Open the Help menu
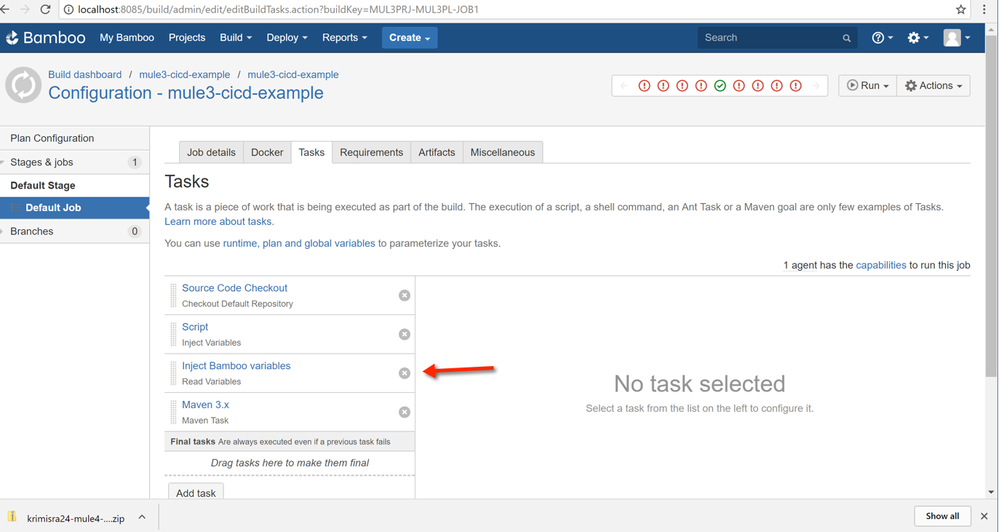Viewport: 999px width, 532px height. coord(882,38)
